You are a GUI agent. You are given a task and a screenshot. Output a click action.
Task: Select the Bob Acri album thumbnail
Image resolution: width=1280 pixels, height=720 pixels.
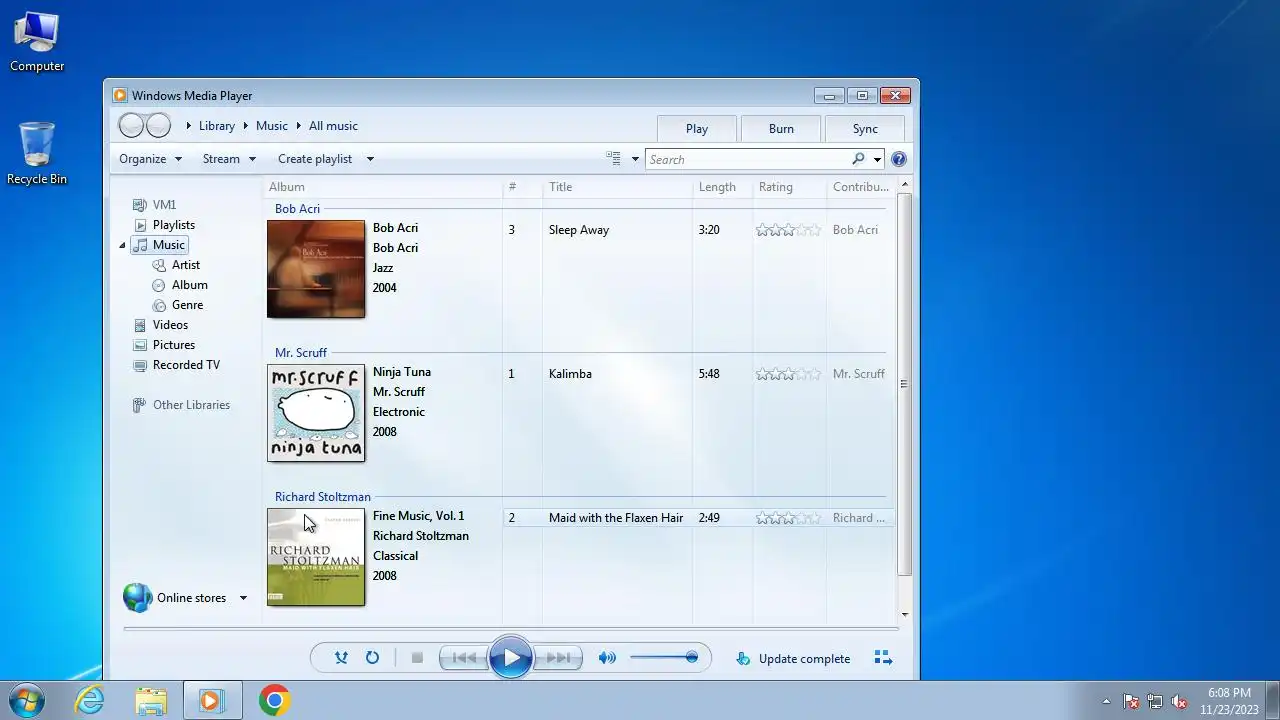(x=316, y=269)
